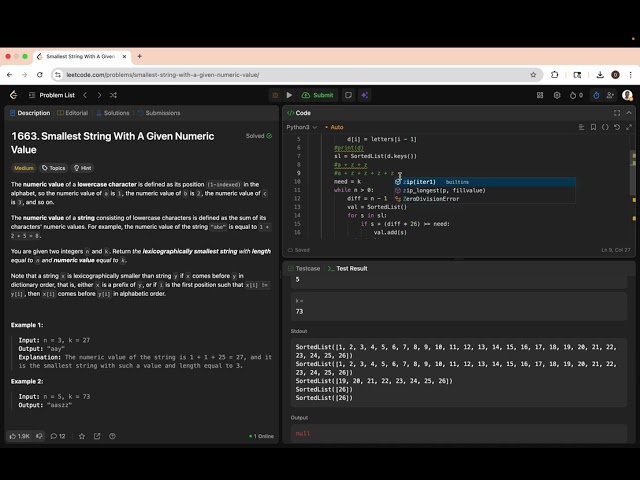Switch to the Editorial tab

[x=73, y=113]
